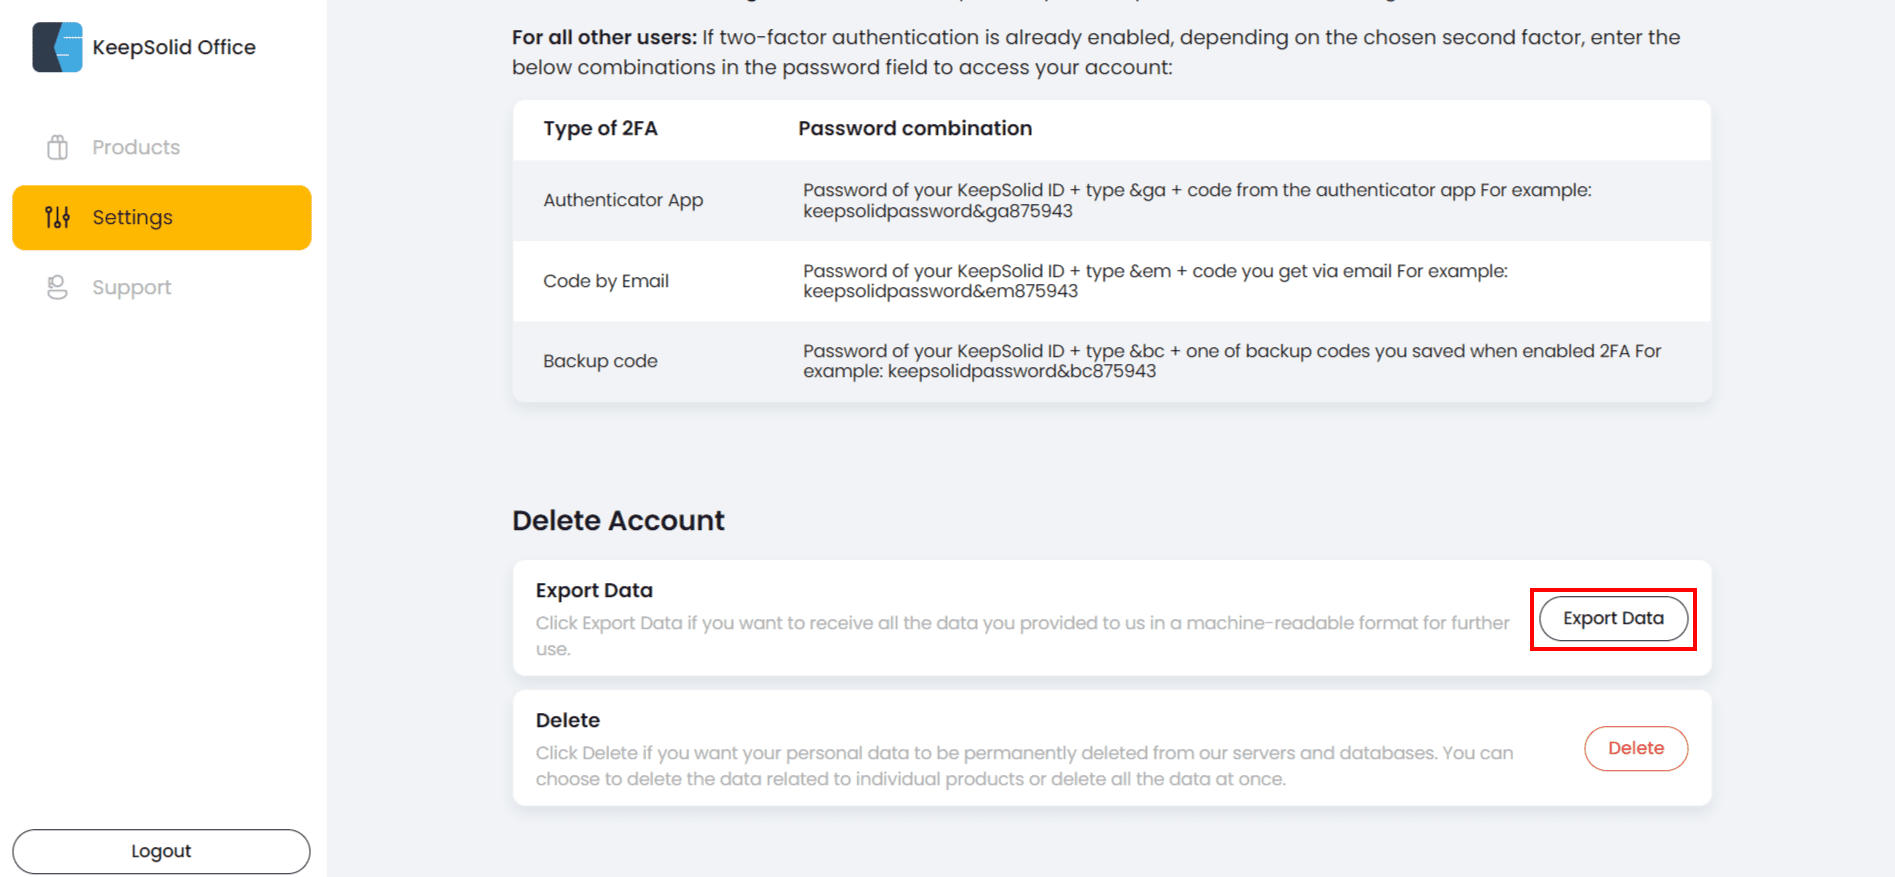Click the KeepSolid Office logo icon
Image resolution: width=1895 pixels, height=877 pixels.
tap(57, 47)
